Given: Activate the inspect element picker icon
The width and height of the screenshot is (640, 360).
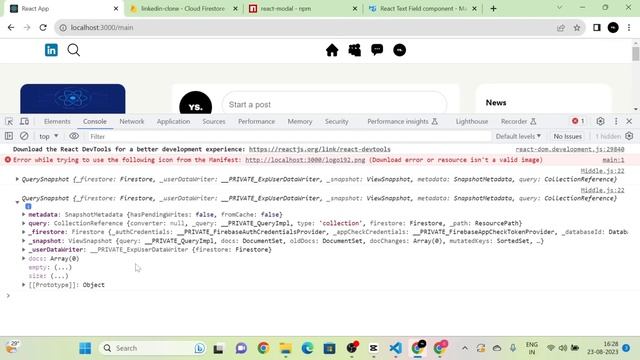Looking at the screenshot, I should click(9, 122).
